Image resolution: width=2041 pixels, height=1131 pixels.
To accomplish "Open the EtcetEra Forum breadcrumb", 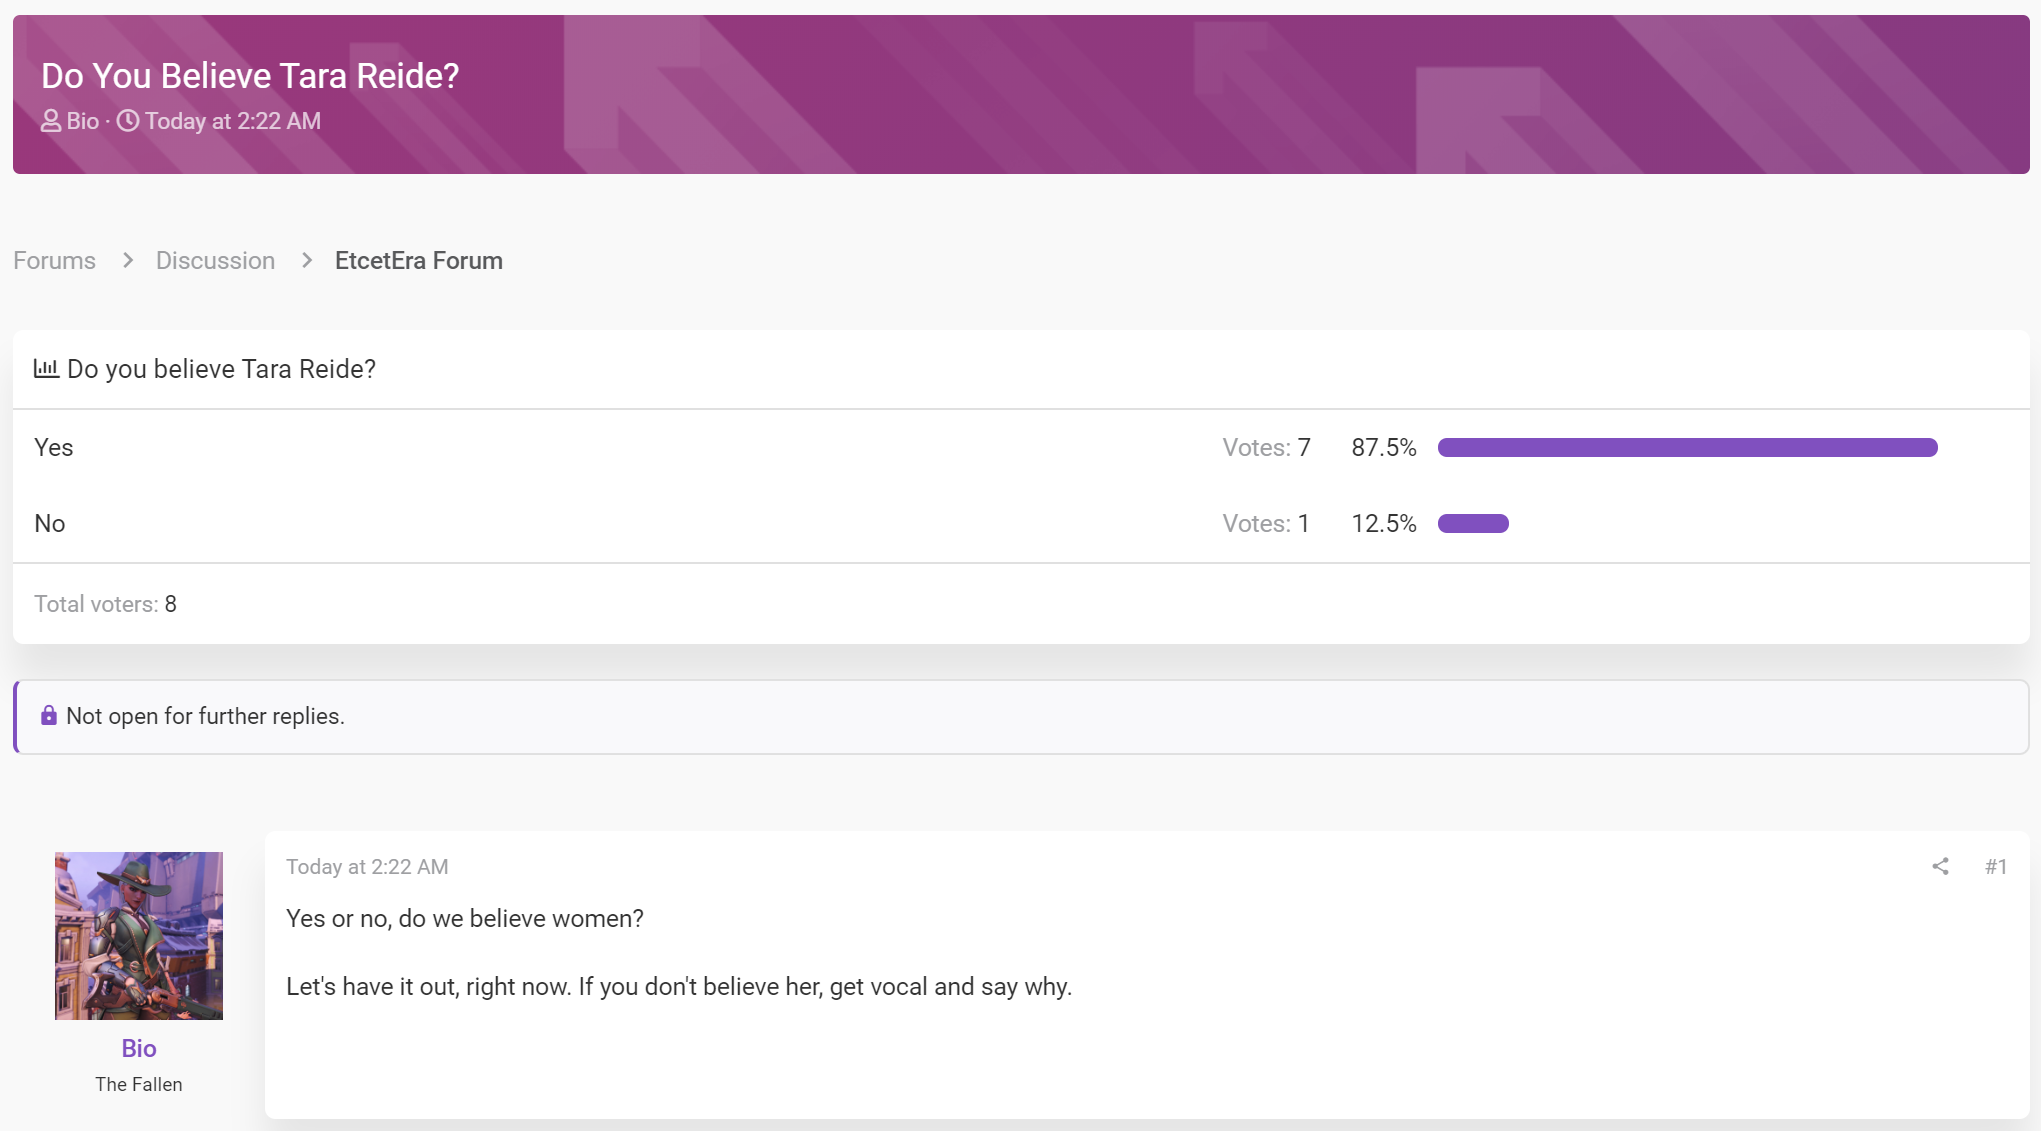I will pos(419,260).
